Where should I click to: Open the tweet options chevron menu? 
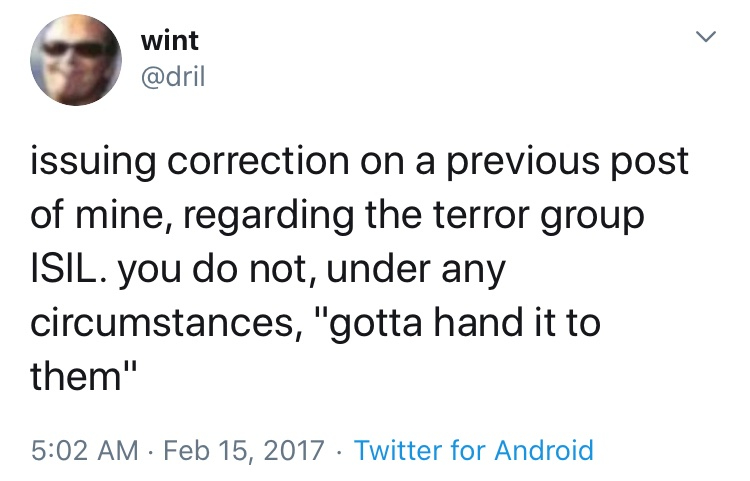[706, 39]
